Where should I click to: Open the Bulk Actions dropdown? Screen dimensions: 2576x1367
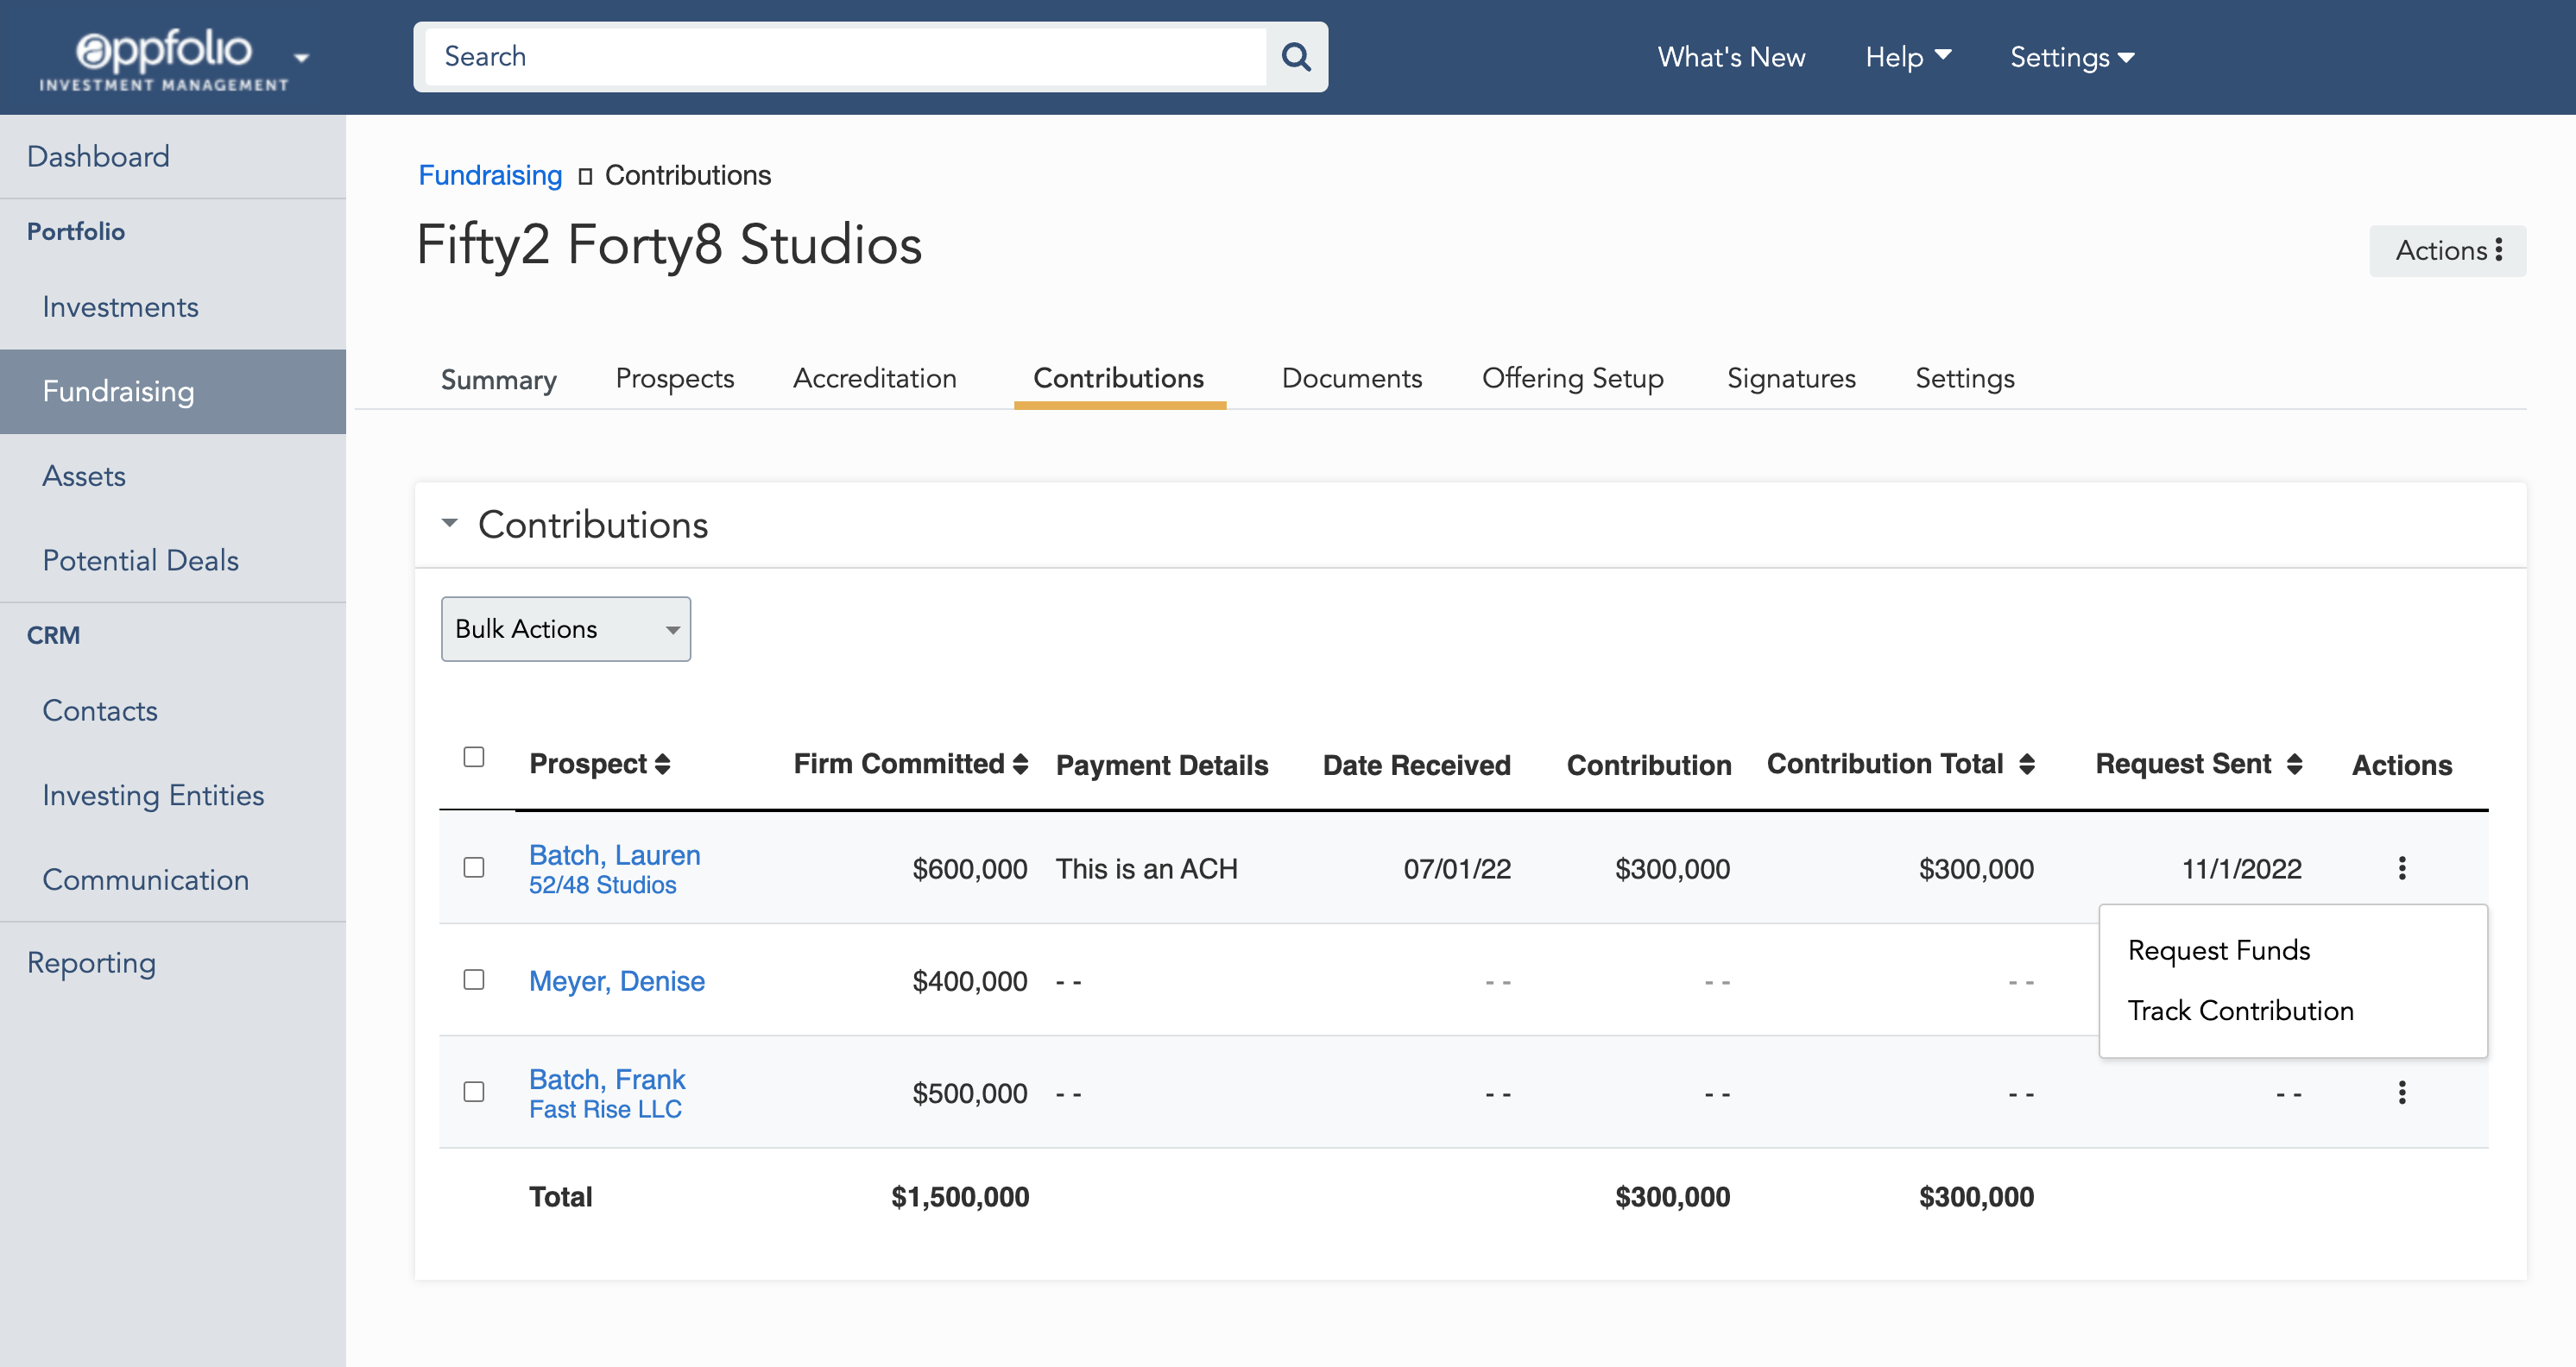(565, 629)
